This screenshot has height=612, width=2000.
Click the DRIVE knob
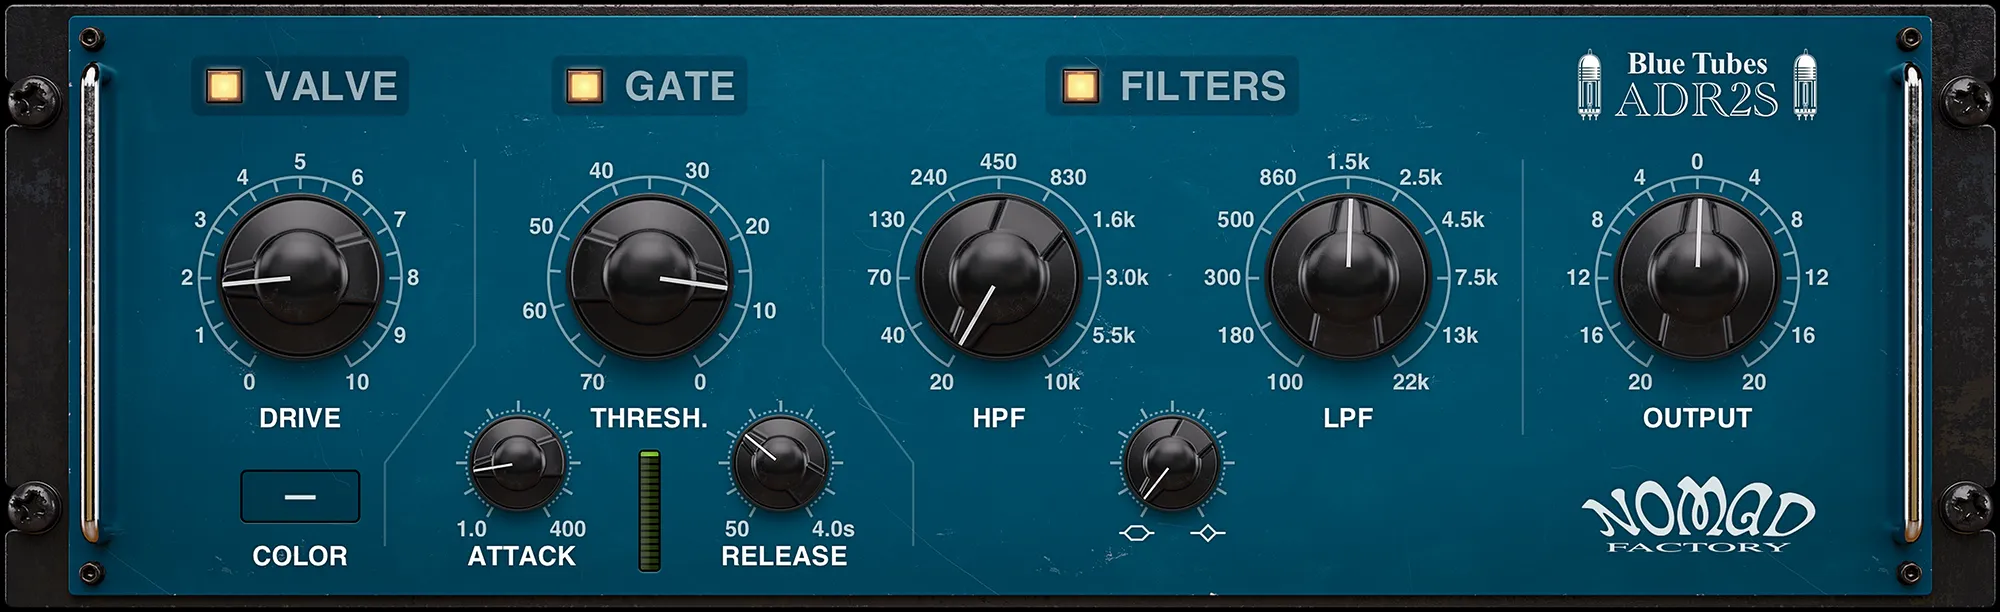(300, 277)
